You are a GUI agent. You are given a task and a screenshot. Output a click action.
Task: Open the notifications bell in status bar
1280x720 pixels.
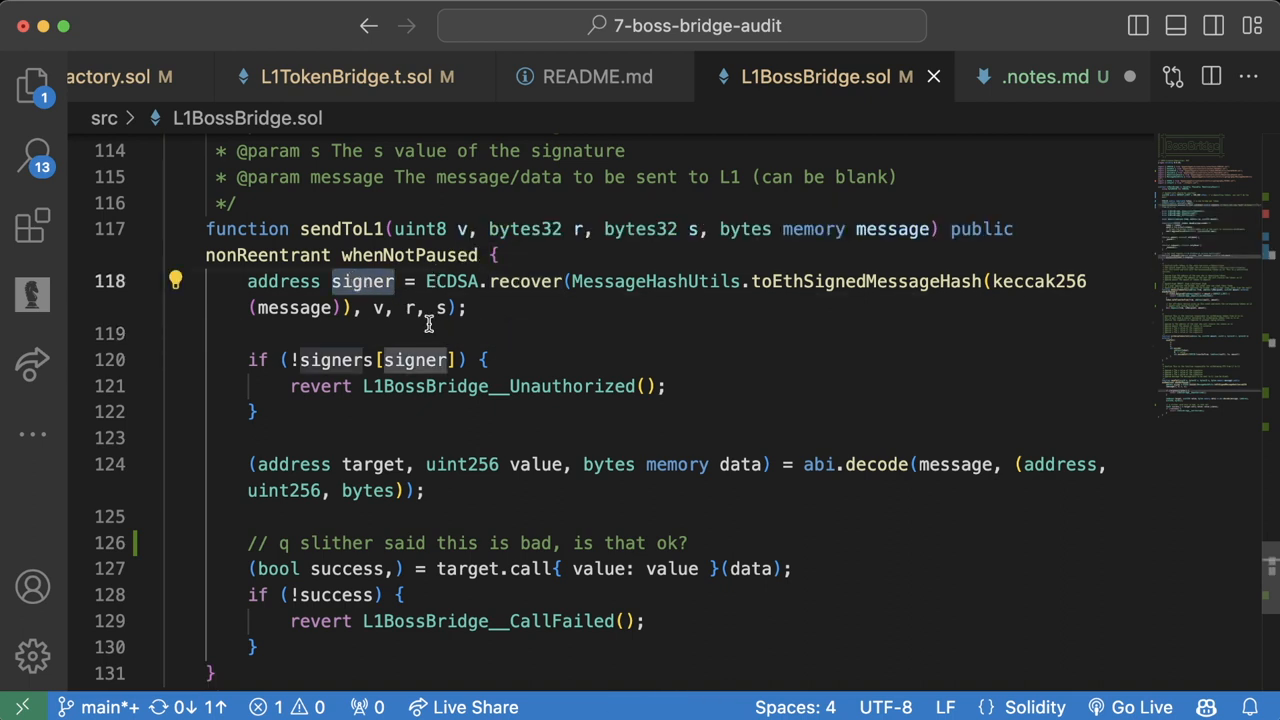click(1249, 707)
